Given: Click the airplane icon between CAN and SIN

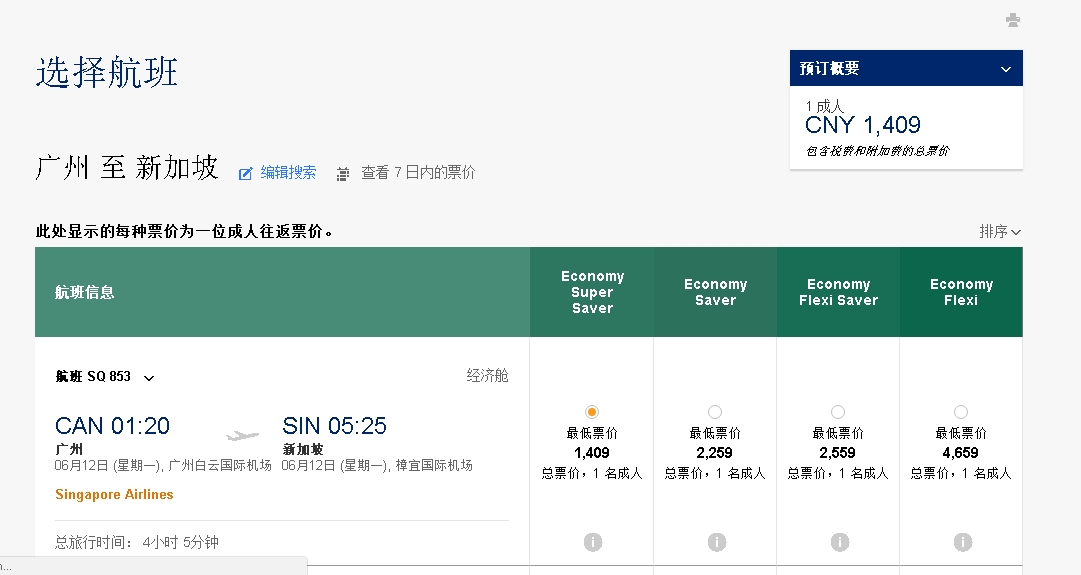Looking at the screenshot, I should point(243,435).
